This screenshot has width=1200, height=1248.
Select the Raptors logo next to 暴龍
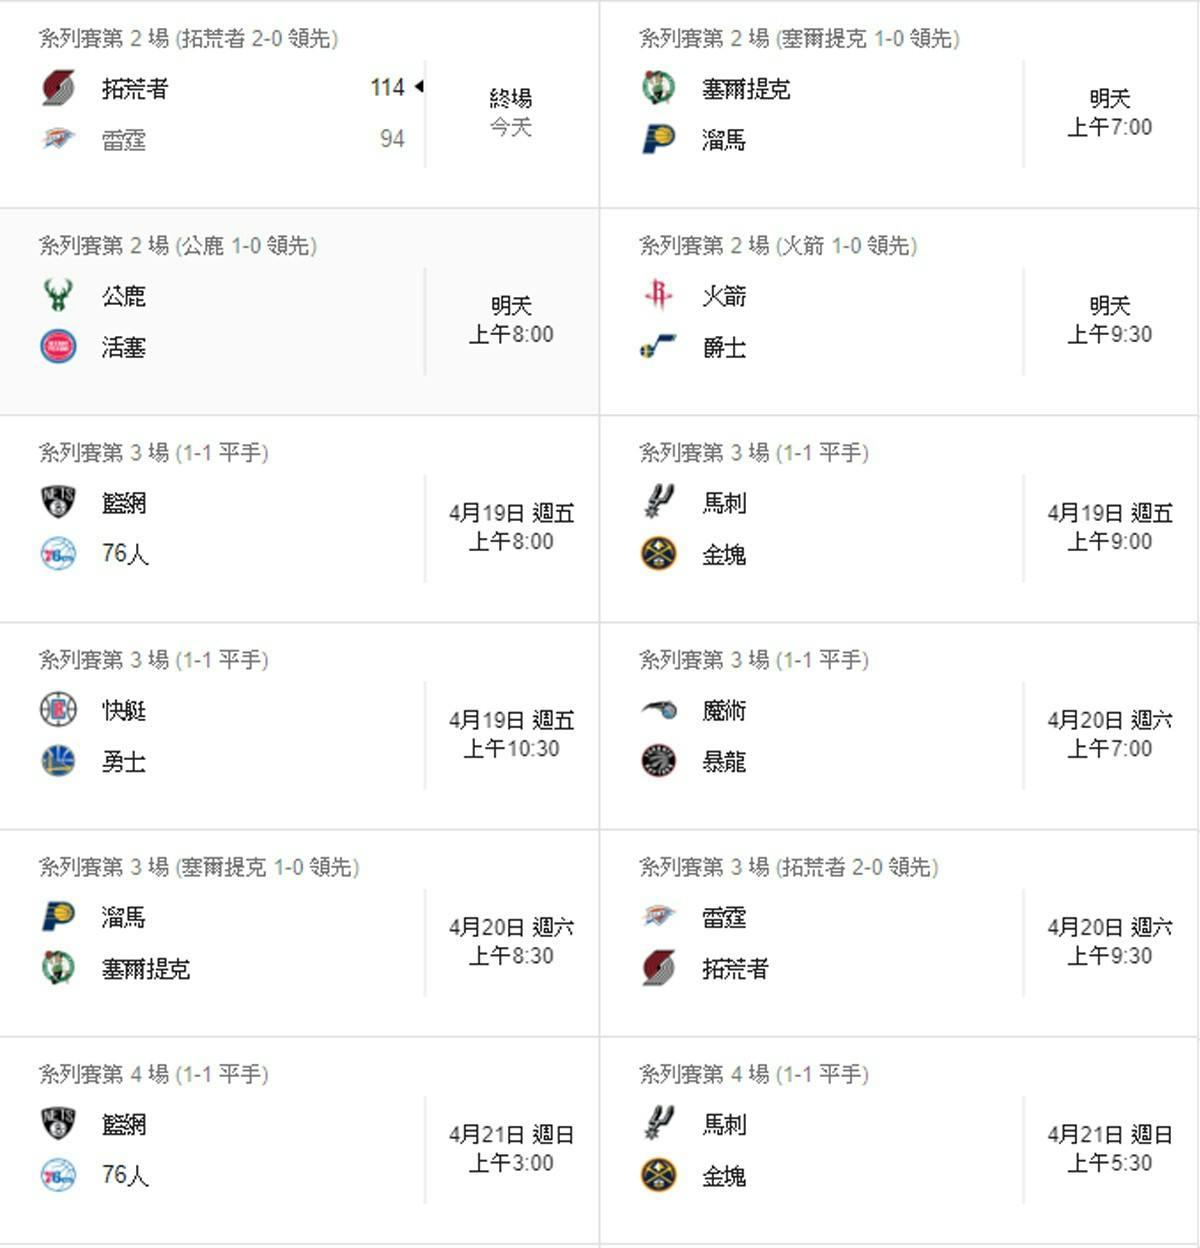[x=658, y=760]
